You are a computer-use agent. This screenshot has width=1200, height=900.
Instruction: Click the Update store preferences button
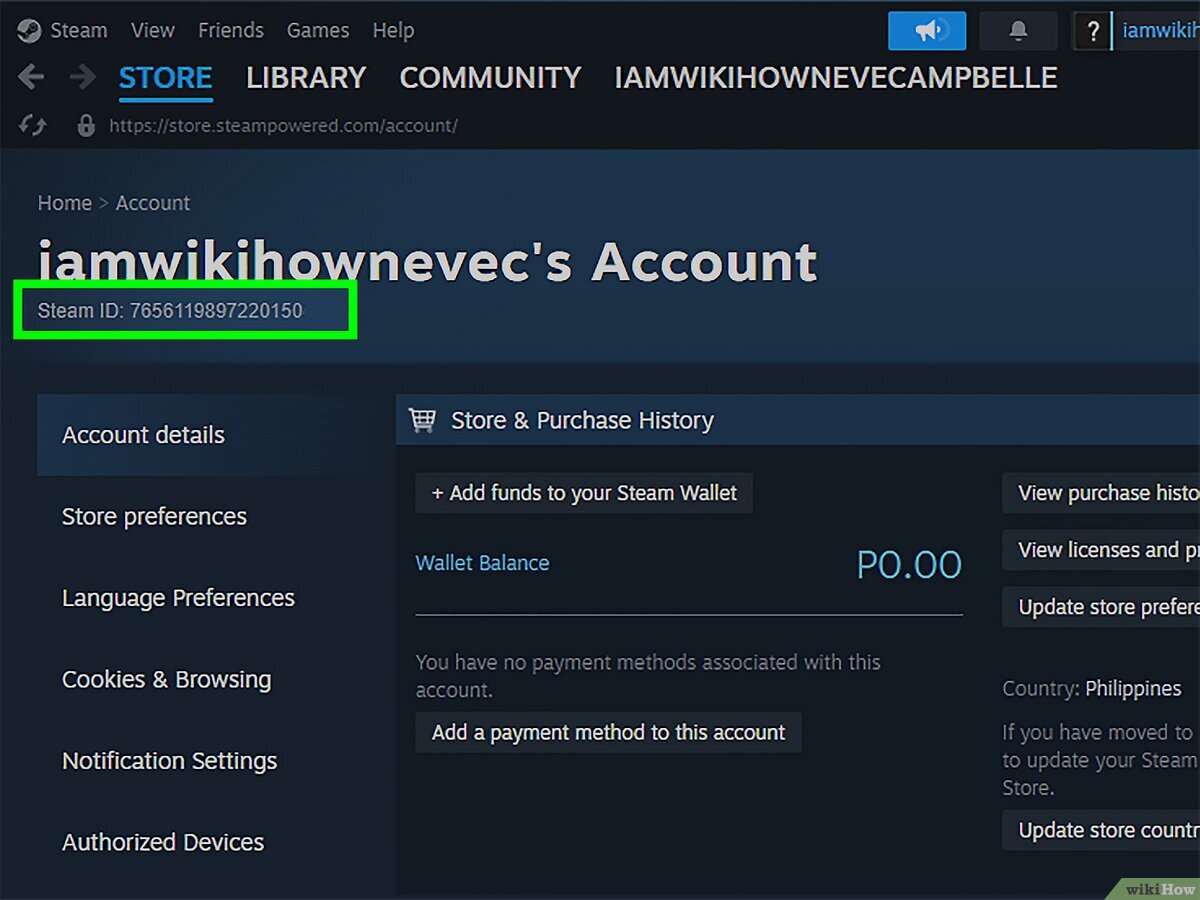tap(1101, 607)
